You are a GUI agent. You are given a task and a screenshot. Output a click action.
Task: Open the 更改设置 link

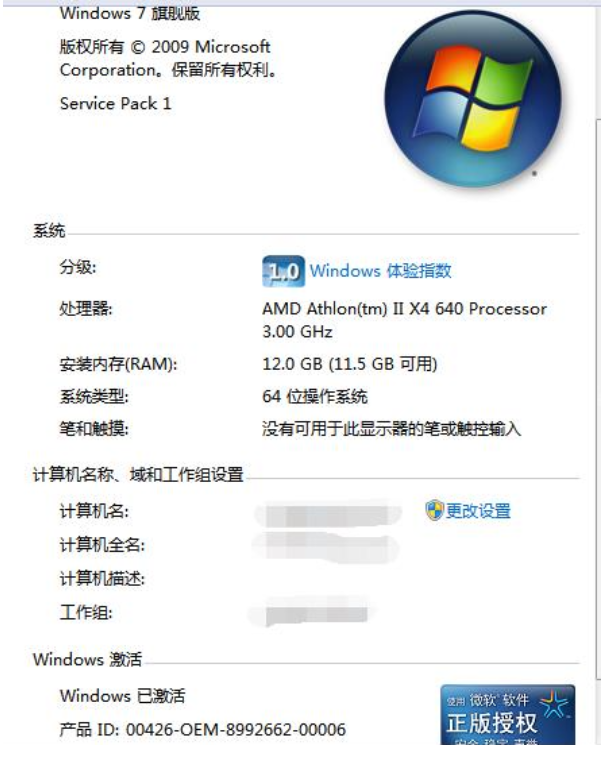click(477, 510)
